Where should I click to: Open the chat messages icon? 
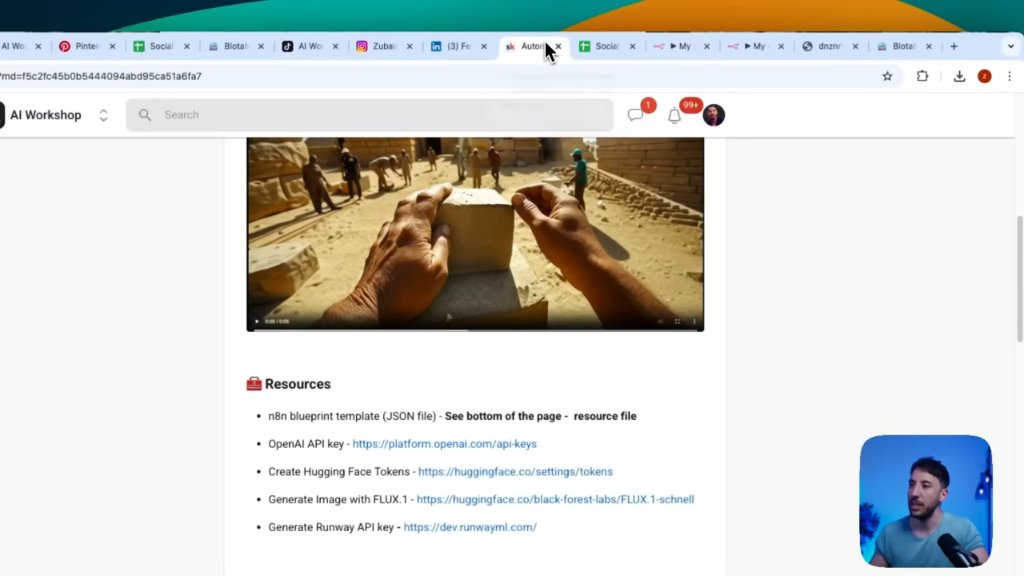click(x=635, y=115)
